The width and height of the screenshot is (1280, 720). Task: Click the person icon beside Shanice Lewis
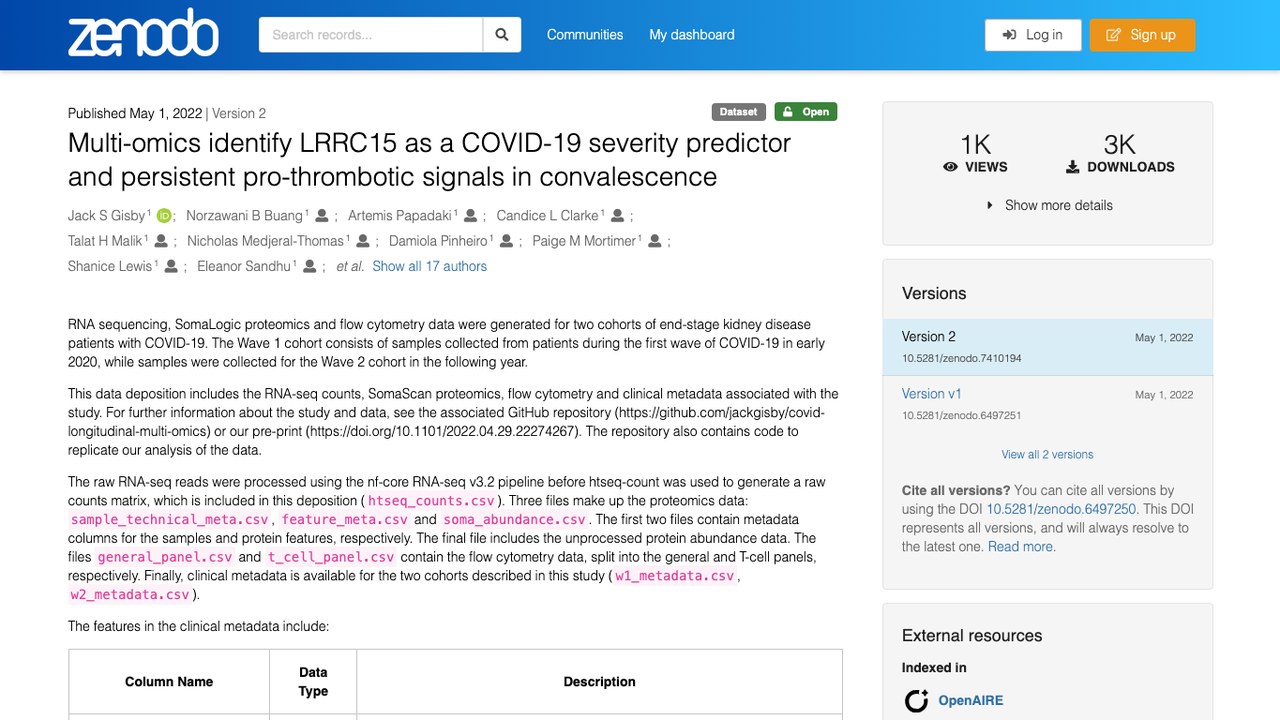point(171,267)
